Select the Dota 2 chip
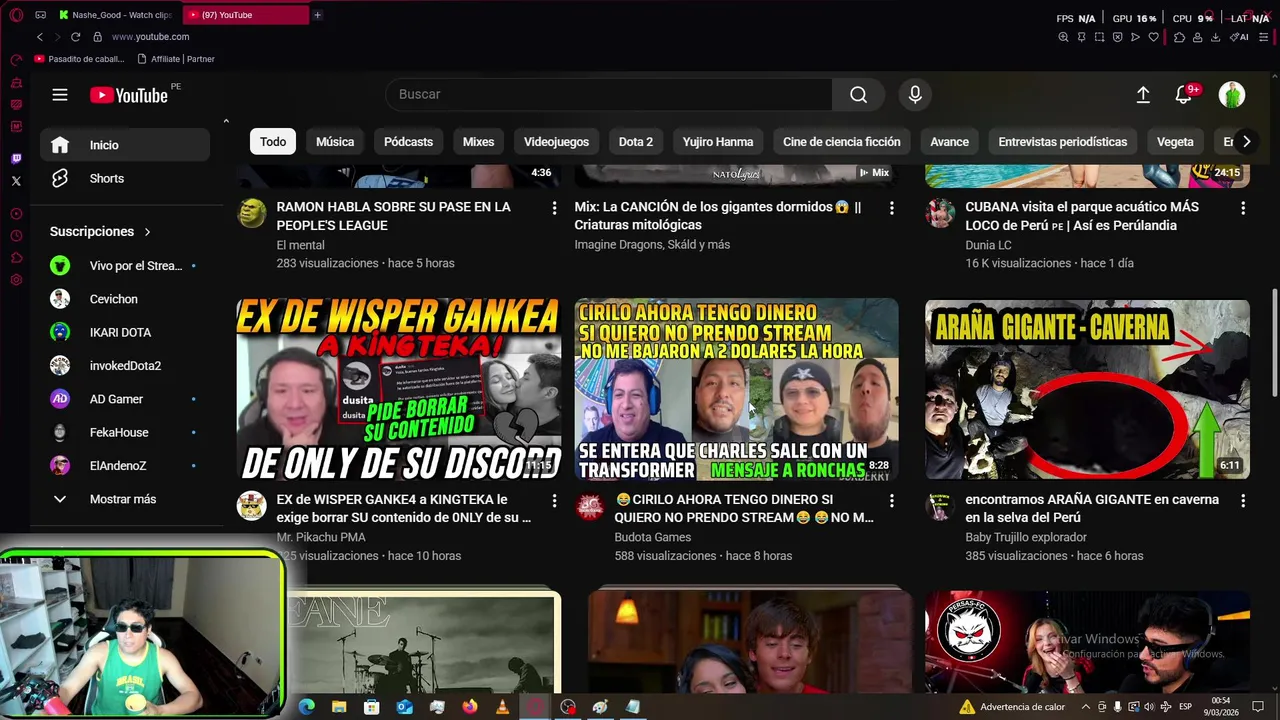Viewport: 1280px width, 720px height. [635, 142]
